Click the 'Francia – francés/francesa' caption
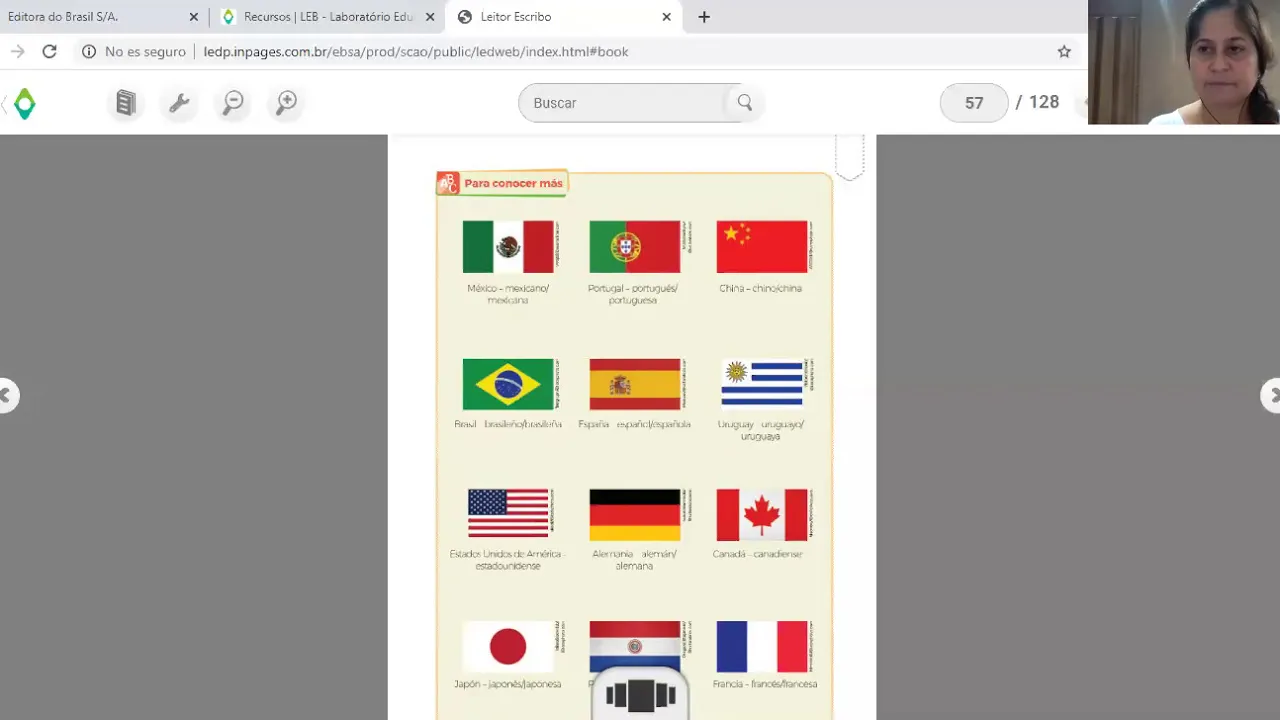The height and width of the screenshot is (720, 1280). [765, 684]
